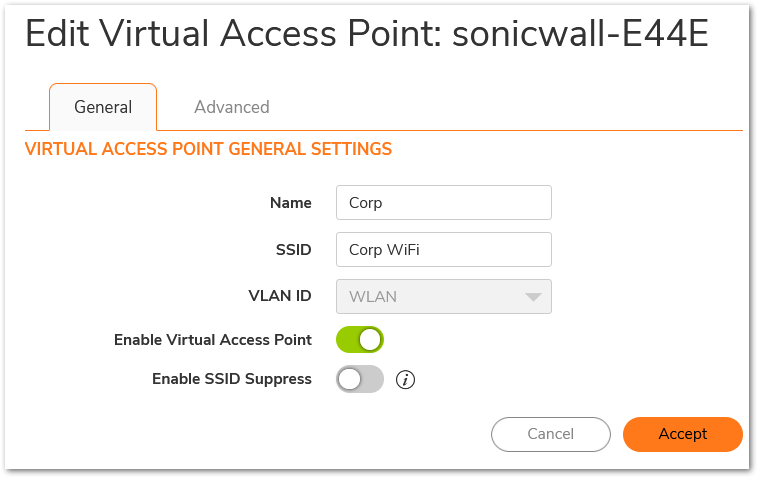This screenshot has width=758, height=478.
Task: Click the VLAN ID label
Action: click(280, 296)
